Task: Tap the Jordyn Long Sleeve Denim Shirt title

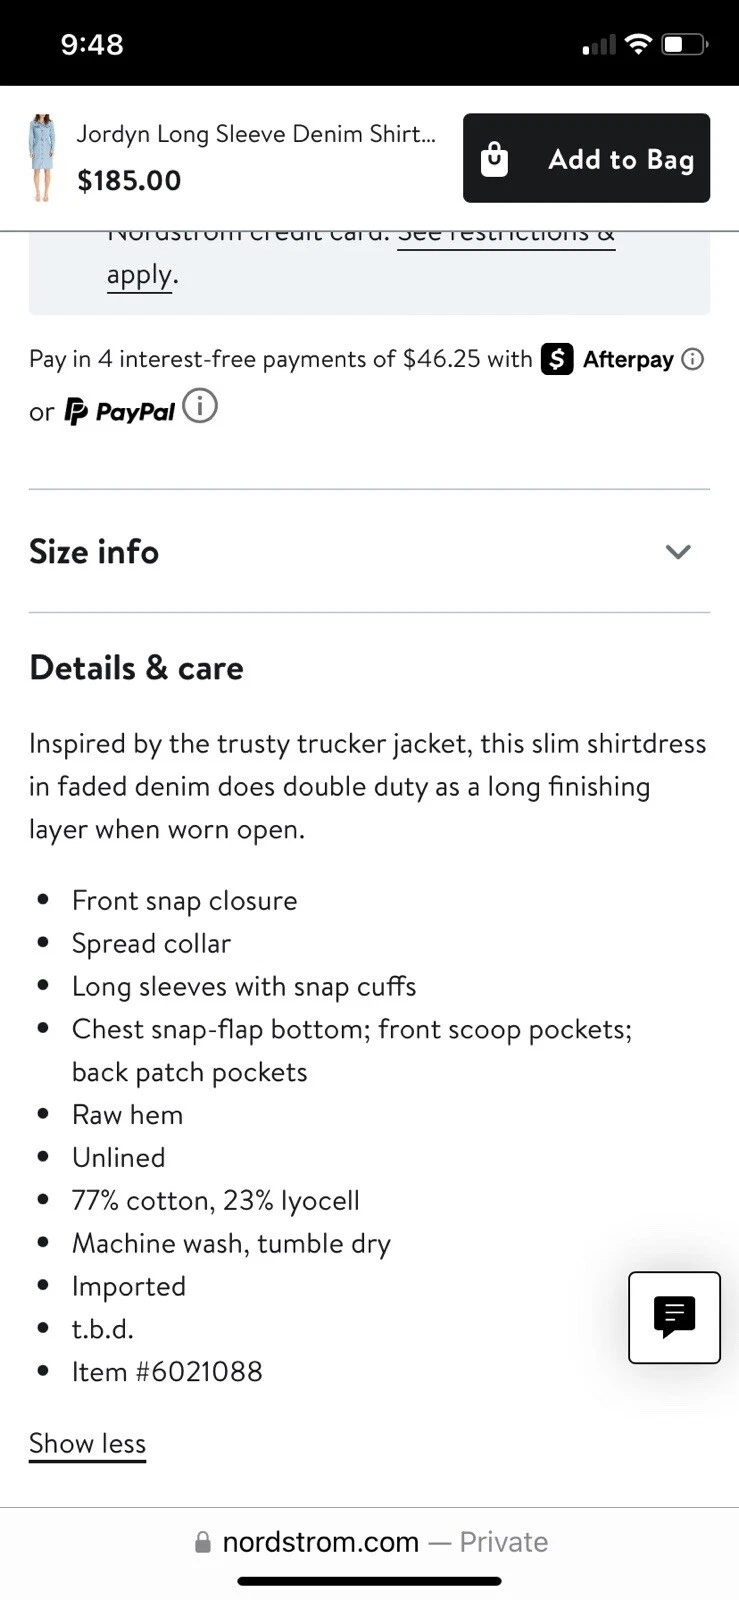Action: point(256,134)
